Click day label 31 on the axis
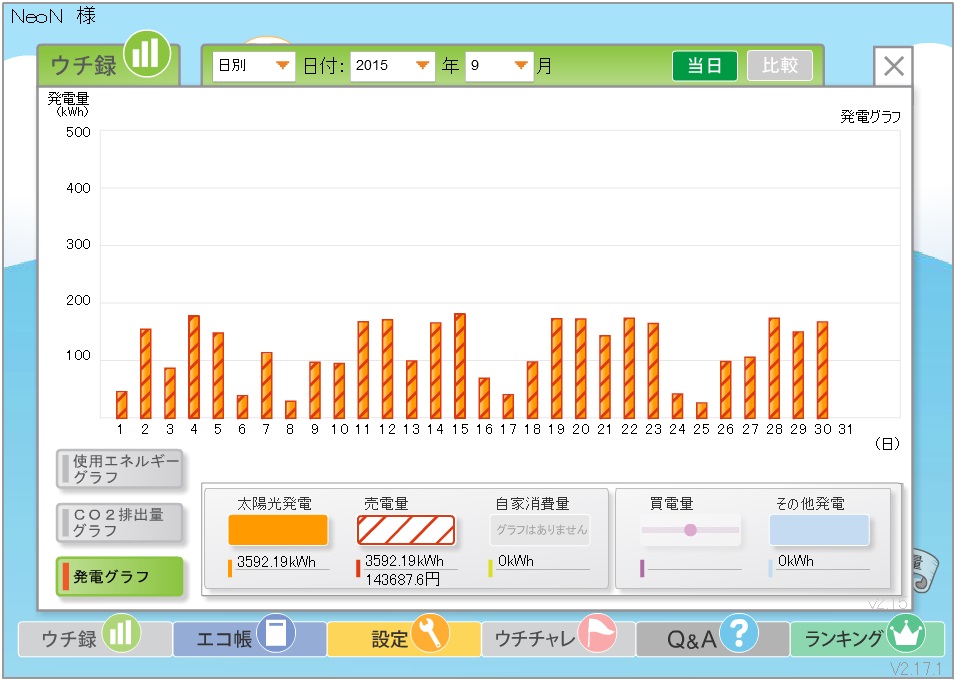The image size is (955, 681). click(x=845, y=429)
